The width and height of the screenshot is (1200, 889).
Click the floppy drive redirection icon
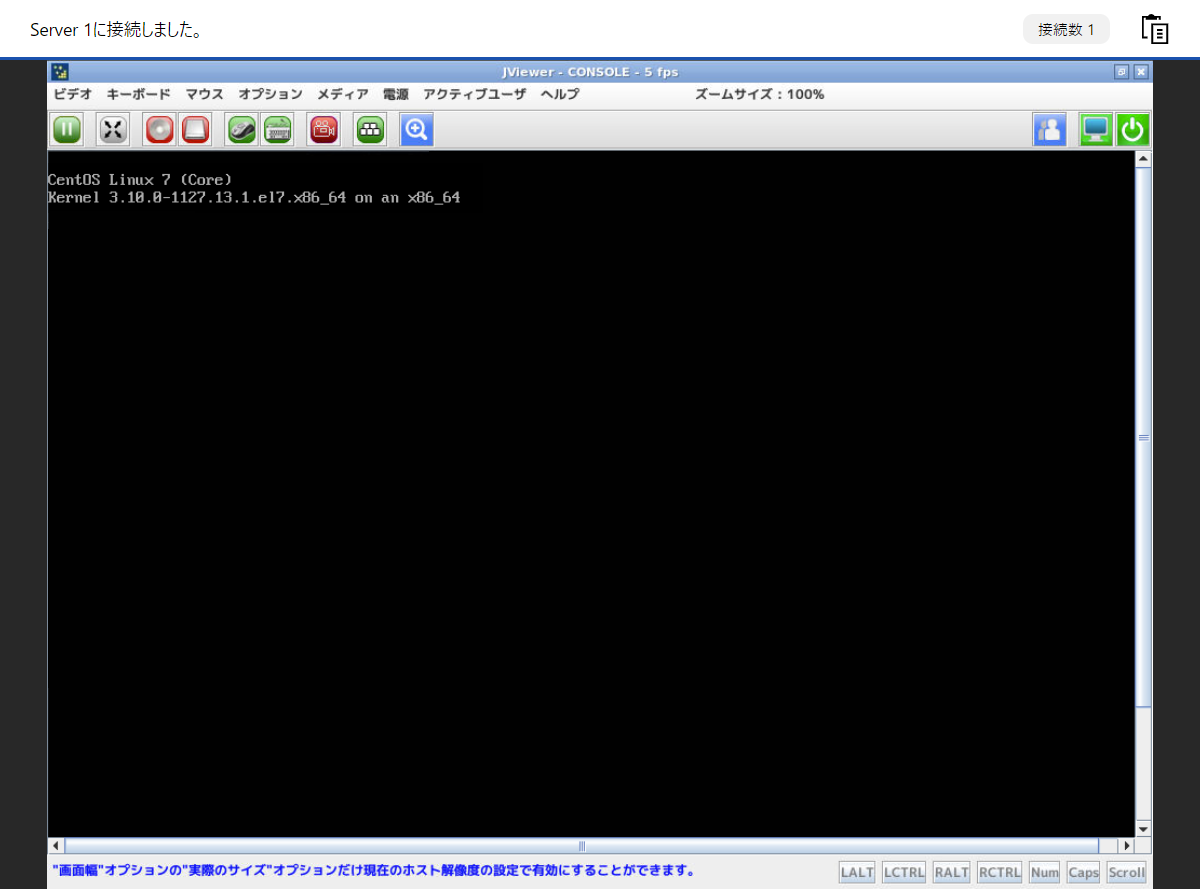click(194, 129)
